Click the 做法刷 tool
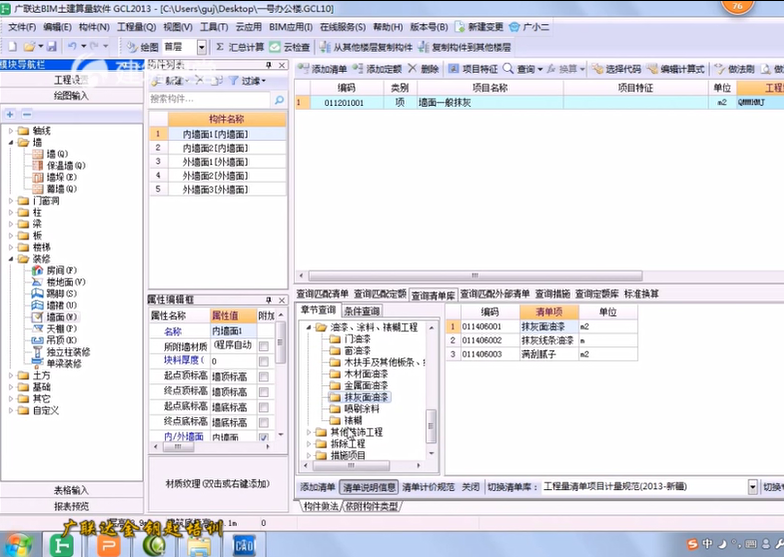This screenshot has height=557, width=784. point(734,68)
